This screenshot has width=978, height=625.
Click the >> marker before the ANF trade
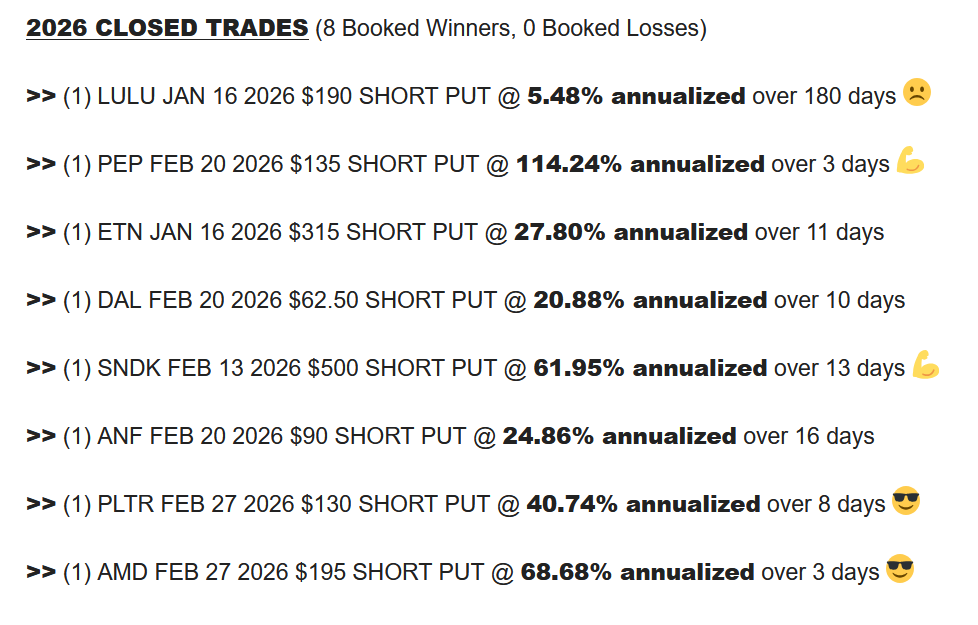click(x=40, y=437)
